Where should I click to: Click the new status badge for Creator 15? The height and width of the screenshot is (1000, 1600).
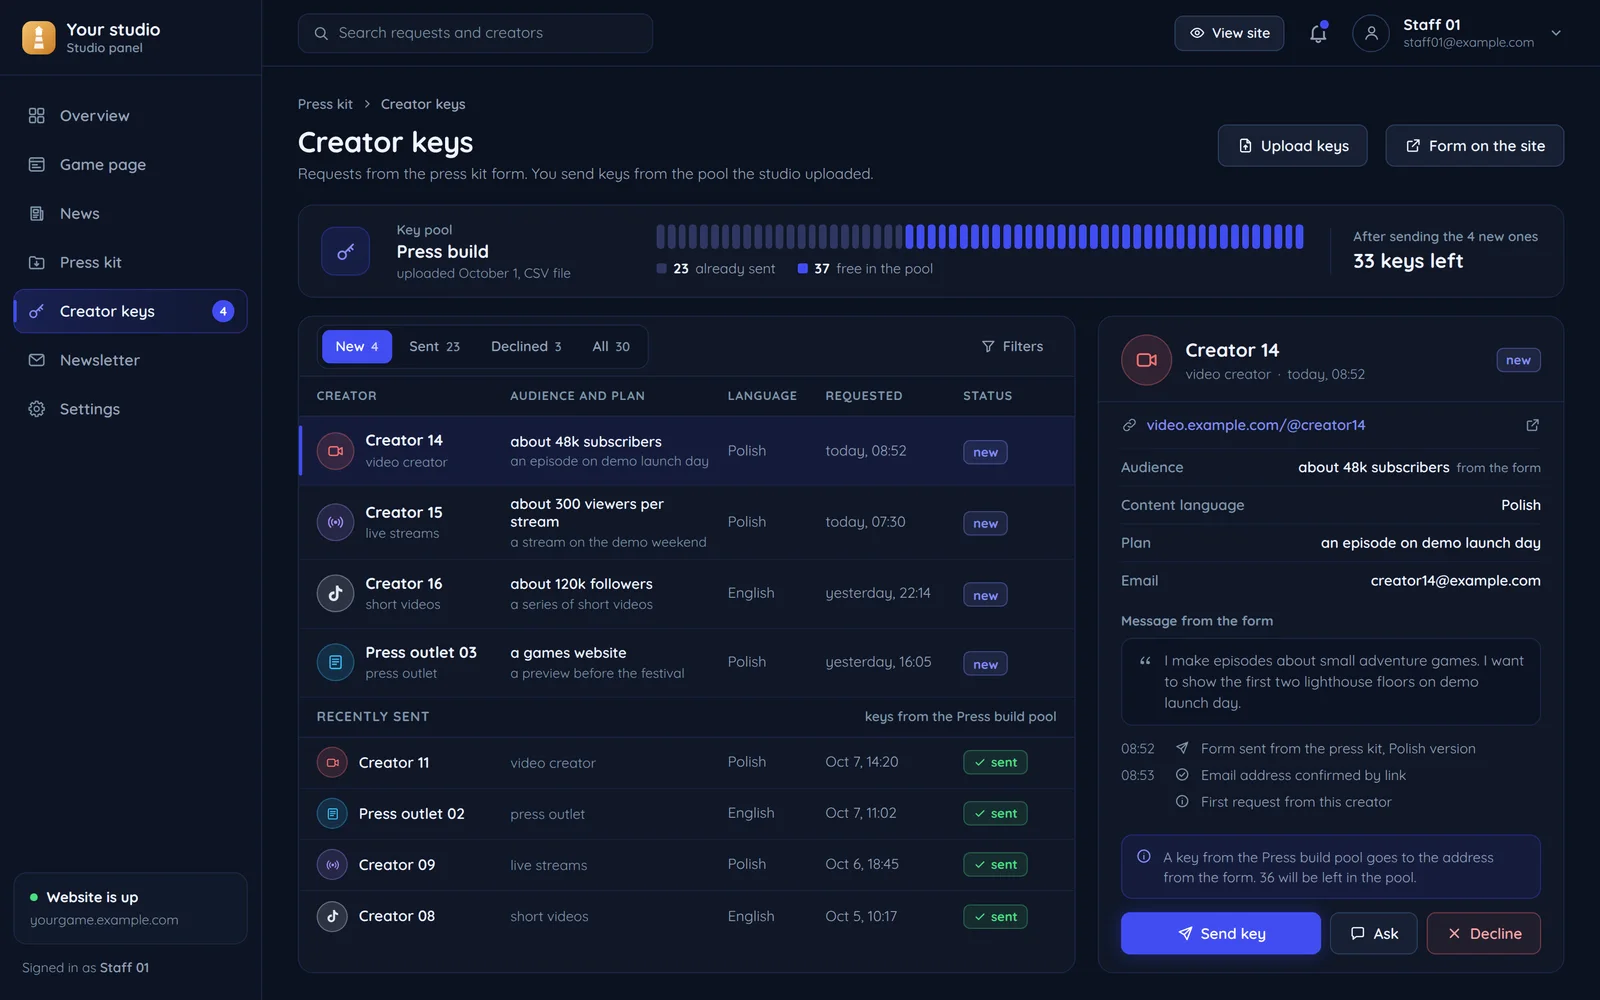(985, 523)
